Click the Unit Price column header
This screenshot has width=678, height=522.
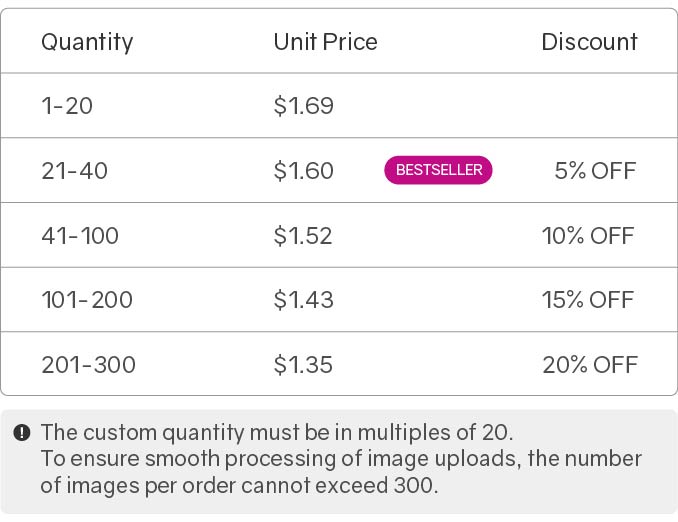tap(325, 42)
